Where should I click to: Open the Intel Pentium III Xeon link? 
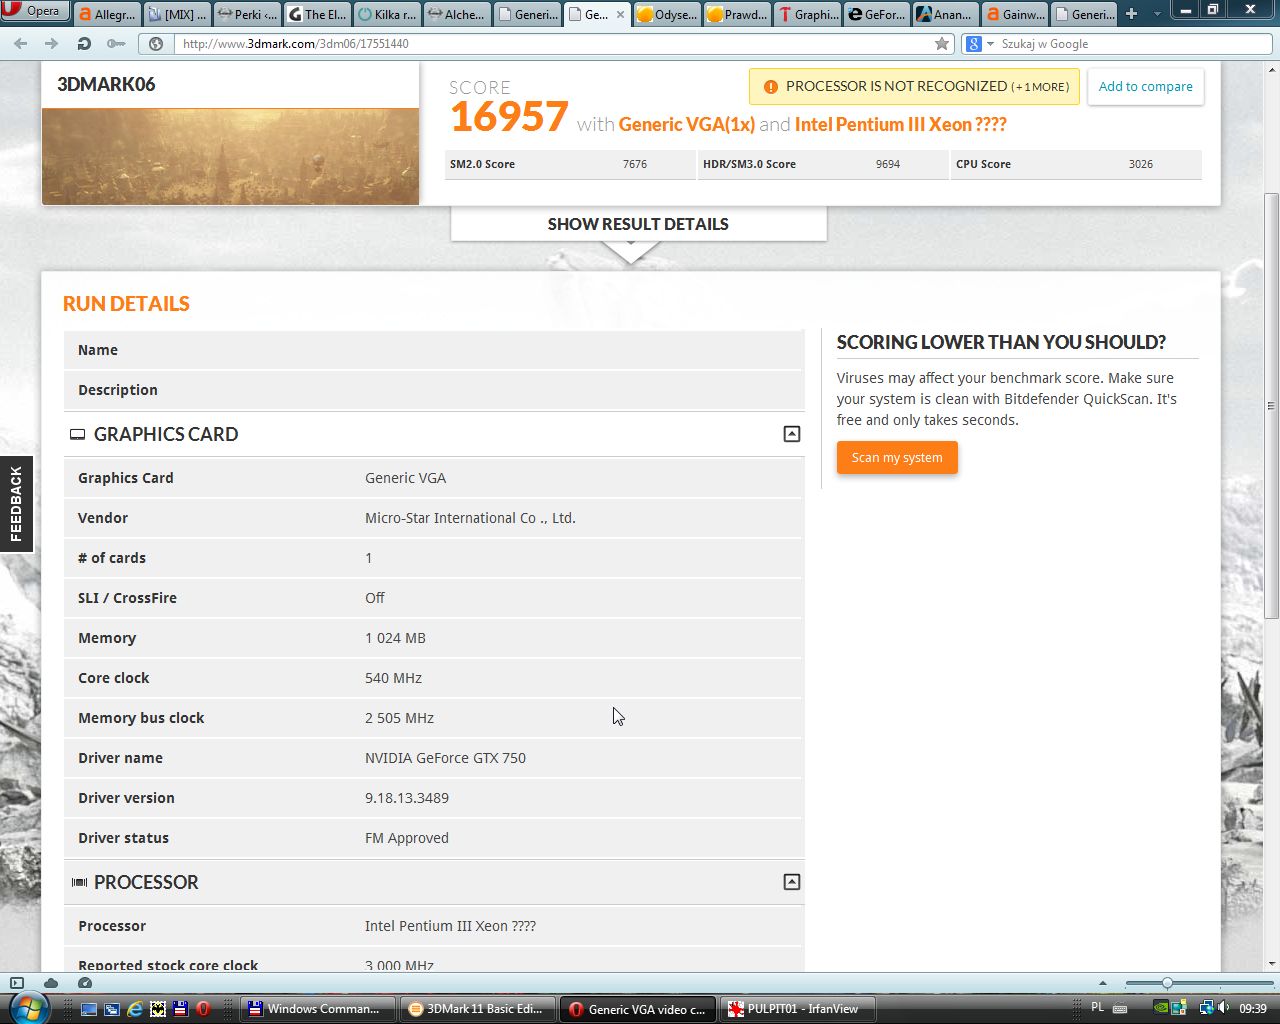point(900,124)
